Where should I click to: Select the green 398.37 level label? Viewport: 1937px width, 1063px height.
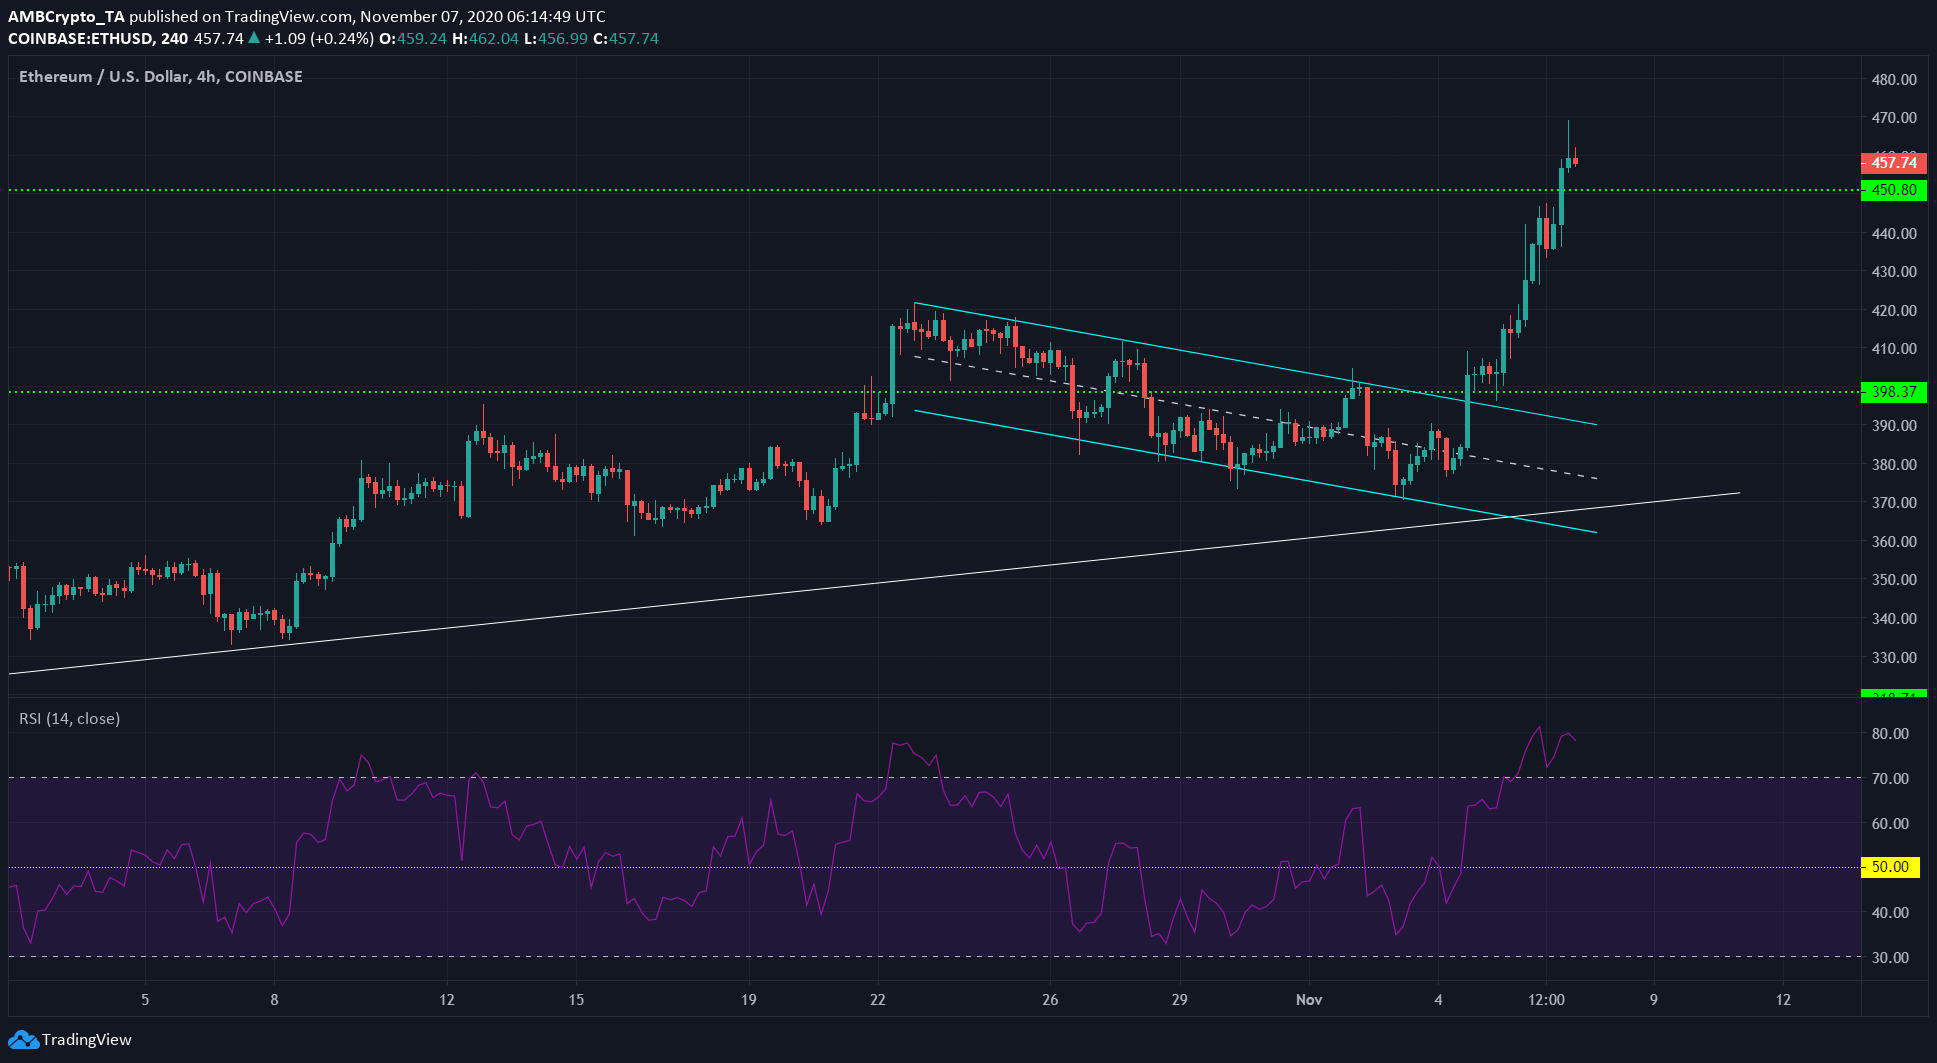pos(1893,392)
